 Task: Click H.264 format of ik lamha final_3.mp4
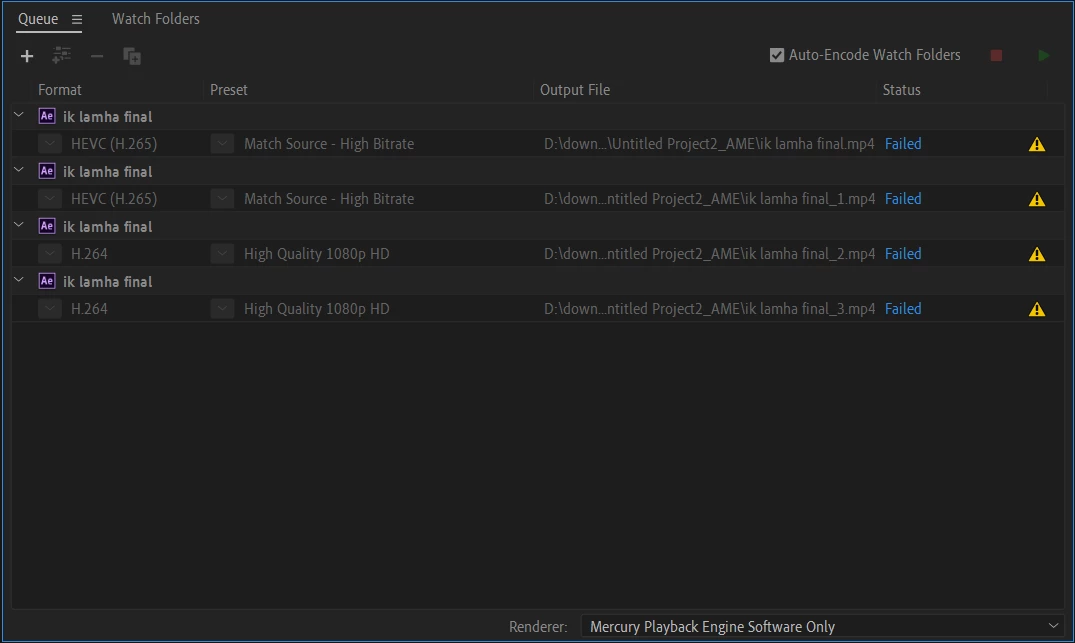[89, 308]
